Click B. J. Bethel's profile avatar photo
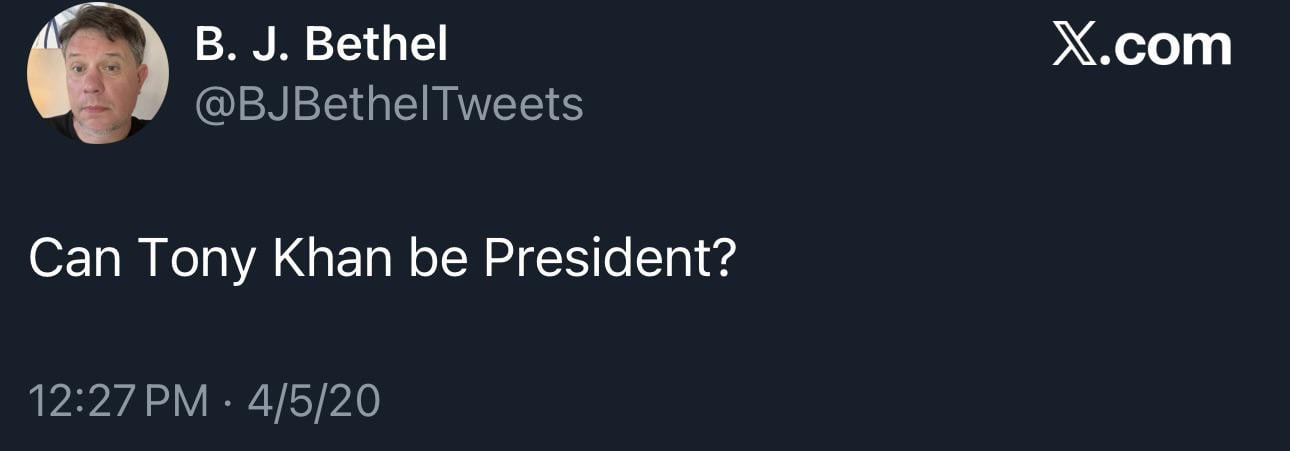Screen dimensions: 1290x451 (x=97, y=75)
